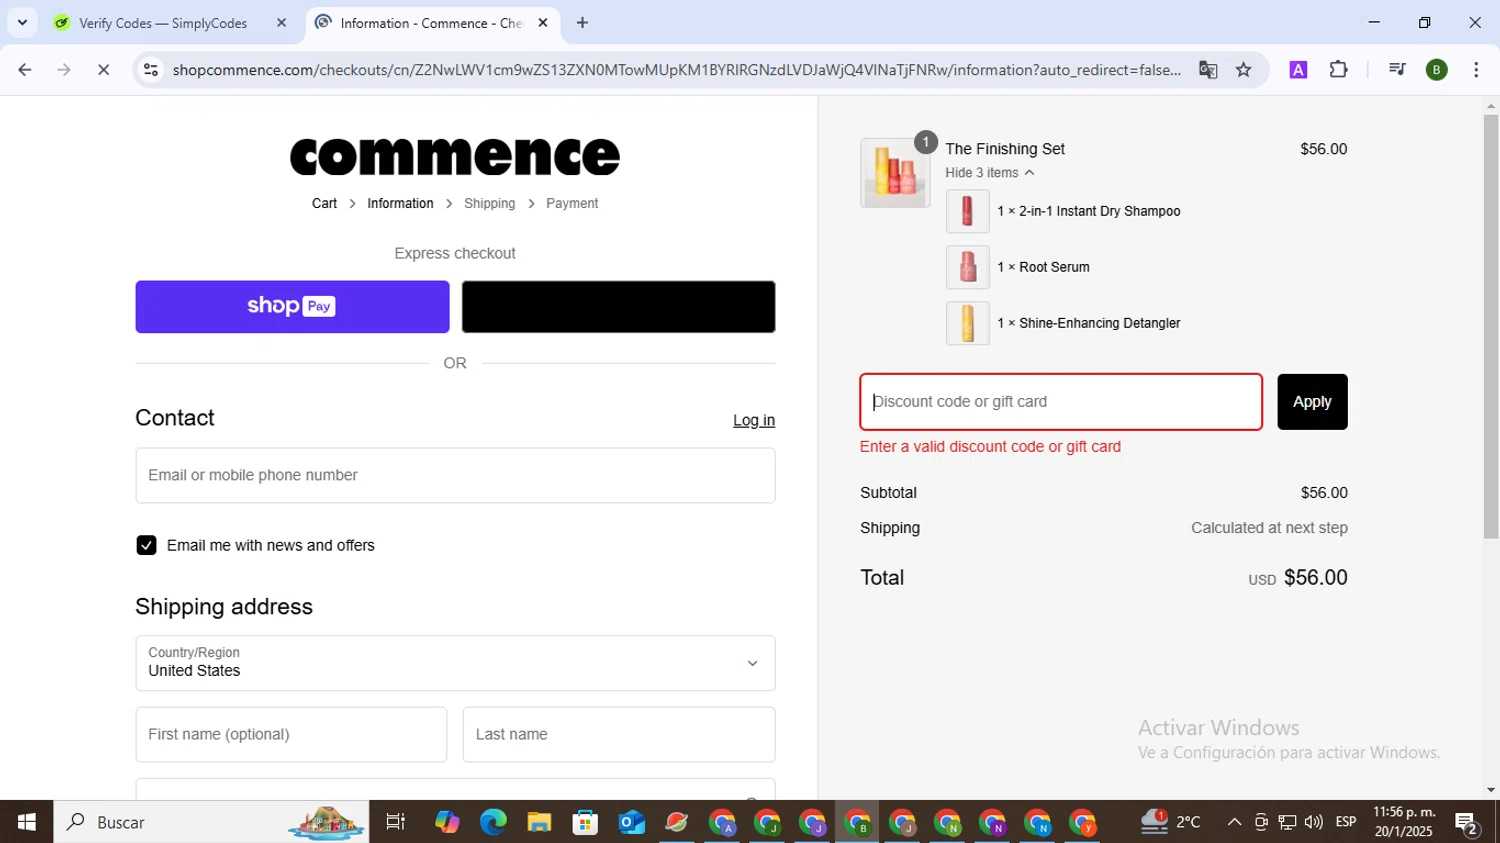The image size is (1500, 843).
Task: Click the address bar URL
Action: point(676,70)
